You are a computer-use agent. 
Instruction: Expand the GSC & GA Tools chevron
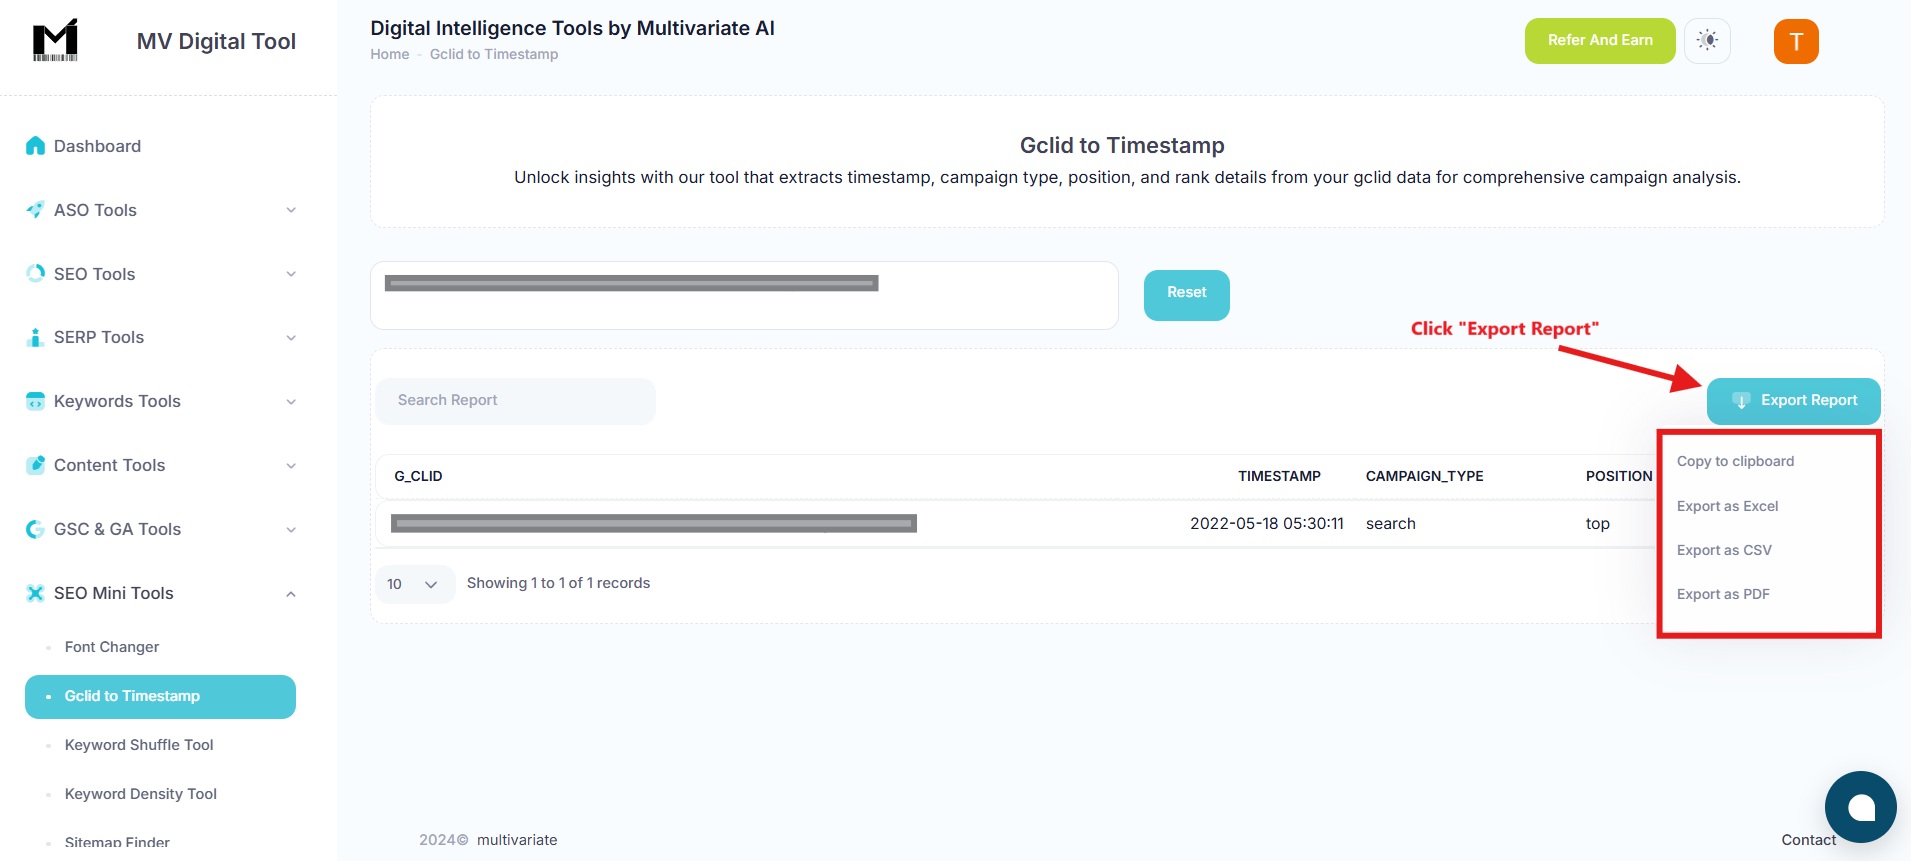point(291,530)
